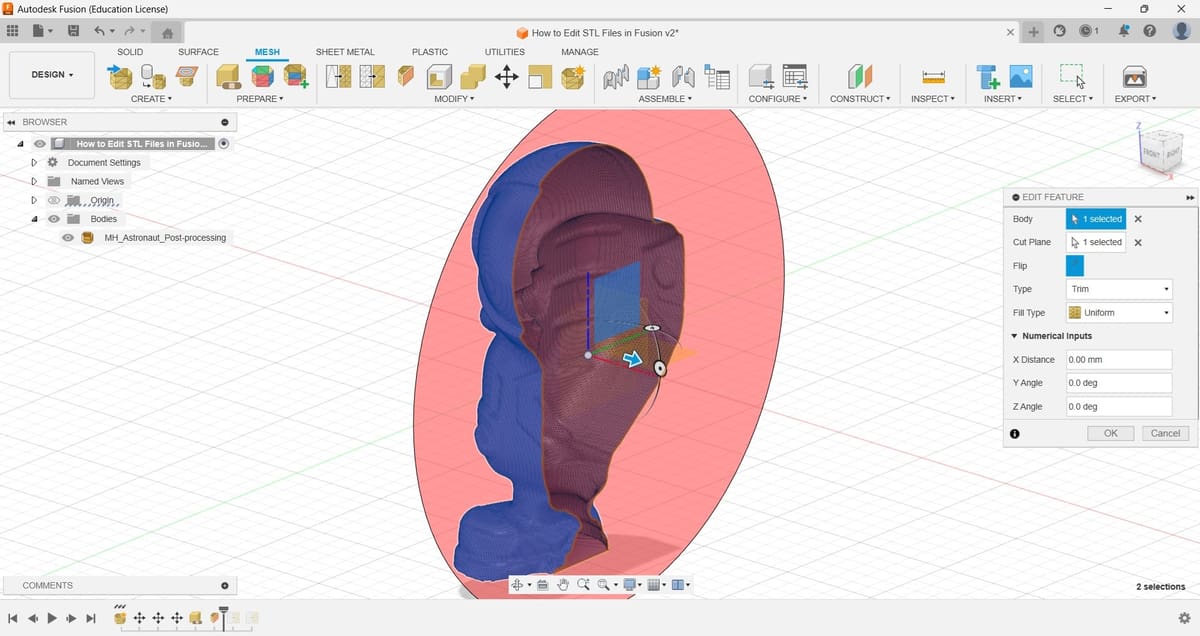
Task: Collapse the Bodies folder node
Action: pos(34,219)
